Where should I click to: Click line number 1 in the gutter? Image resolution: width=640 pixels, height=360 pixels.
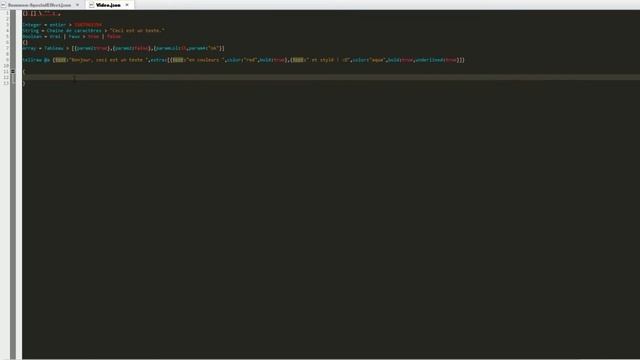tap(7, 13)
